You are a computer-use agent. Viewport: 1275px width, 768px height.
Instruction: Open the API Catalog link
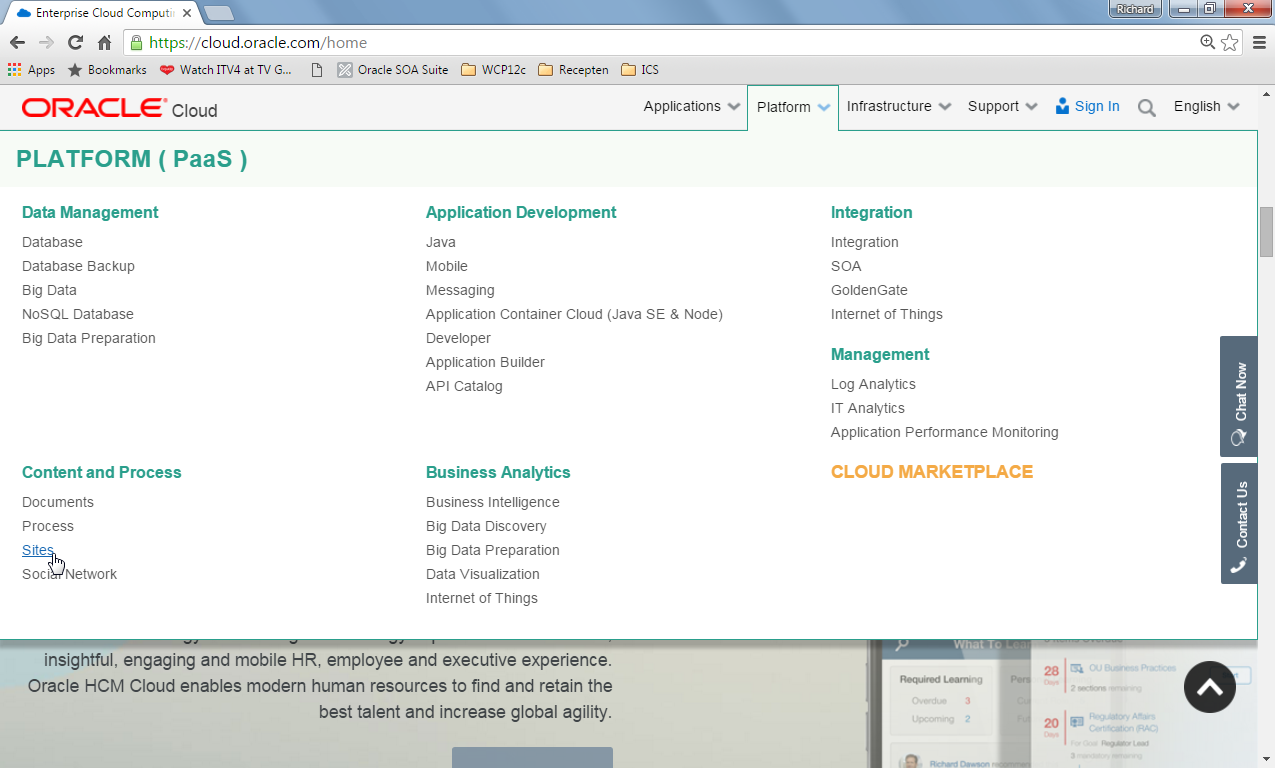click(464, 386)
